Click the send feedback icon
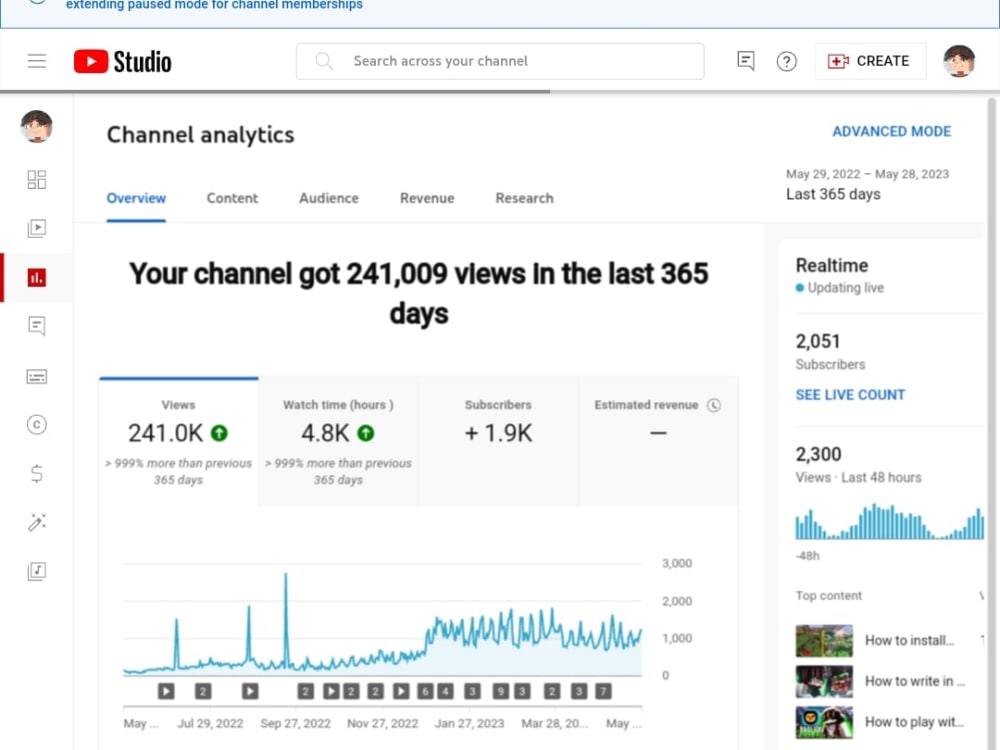 [x=745, y=61]
